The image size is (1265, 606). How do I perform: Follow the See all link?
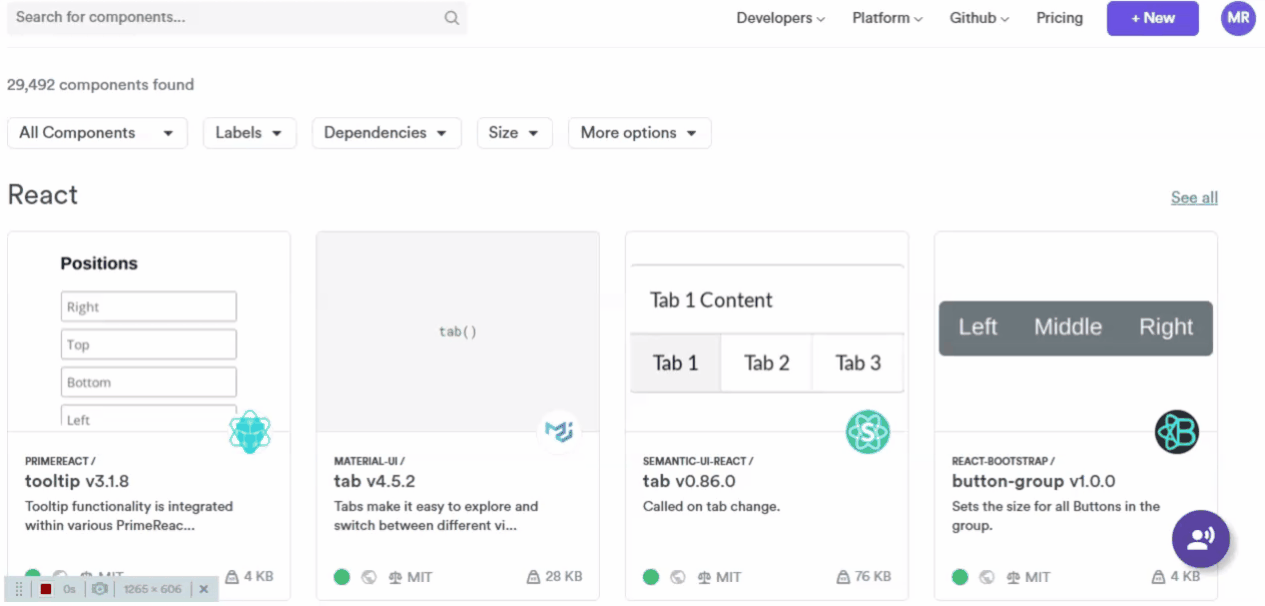point(1194,198)
